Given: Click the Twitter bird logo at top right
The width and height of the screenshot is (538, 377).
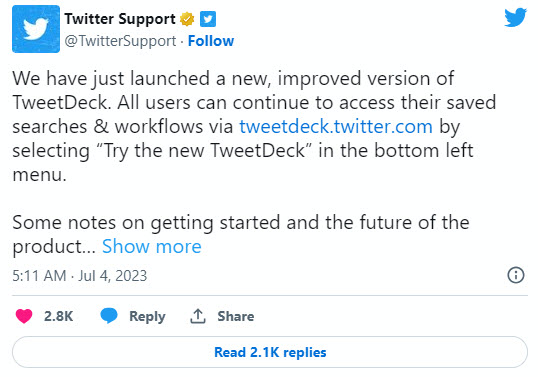Looking at the screenshot, I should click(x=515, y=17).
